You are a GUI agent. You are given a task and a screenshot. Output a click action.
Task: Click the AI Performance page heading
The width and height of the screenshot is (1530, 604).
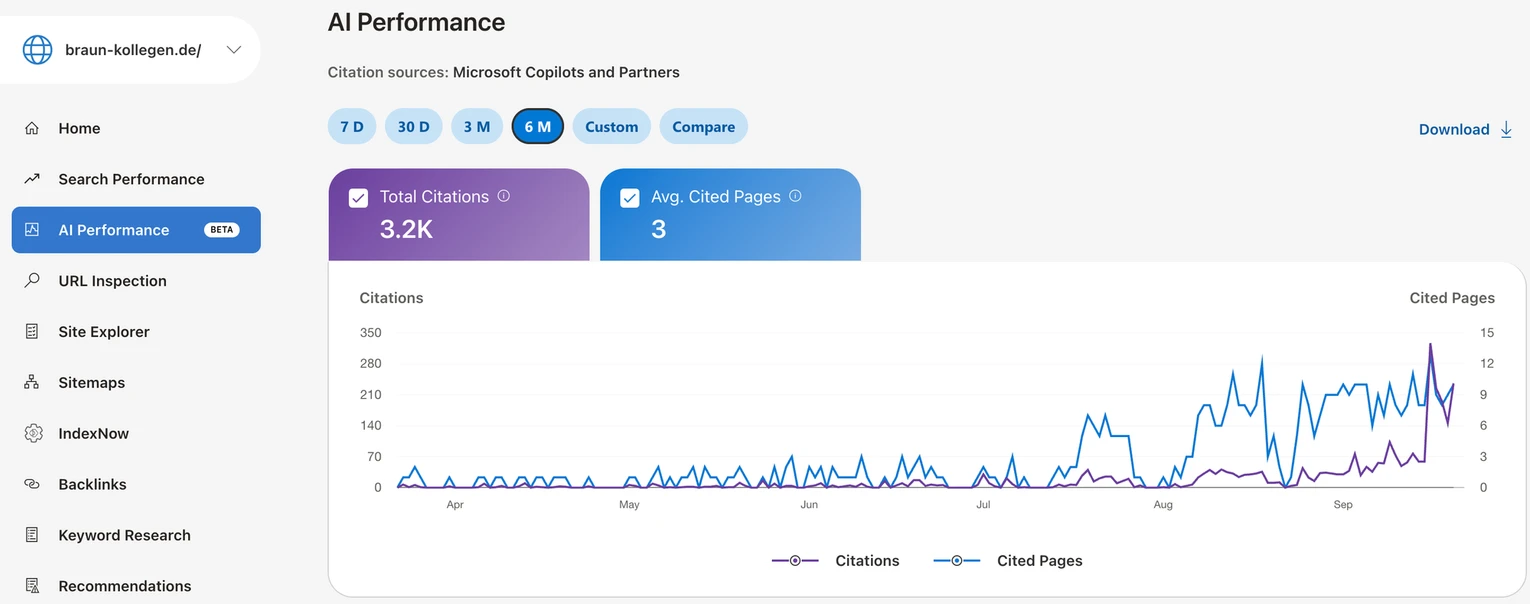416,22
